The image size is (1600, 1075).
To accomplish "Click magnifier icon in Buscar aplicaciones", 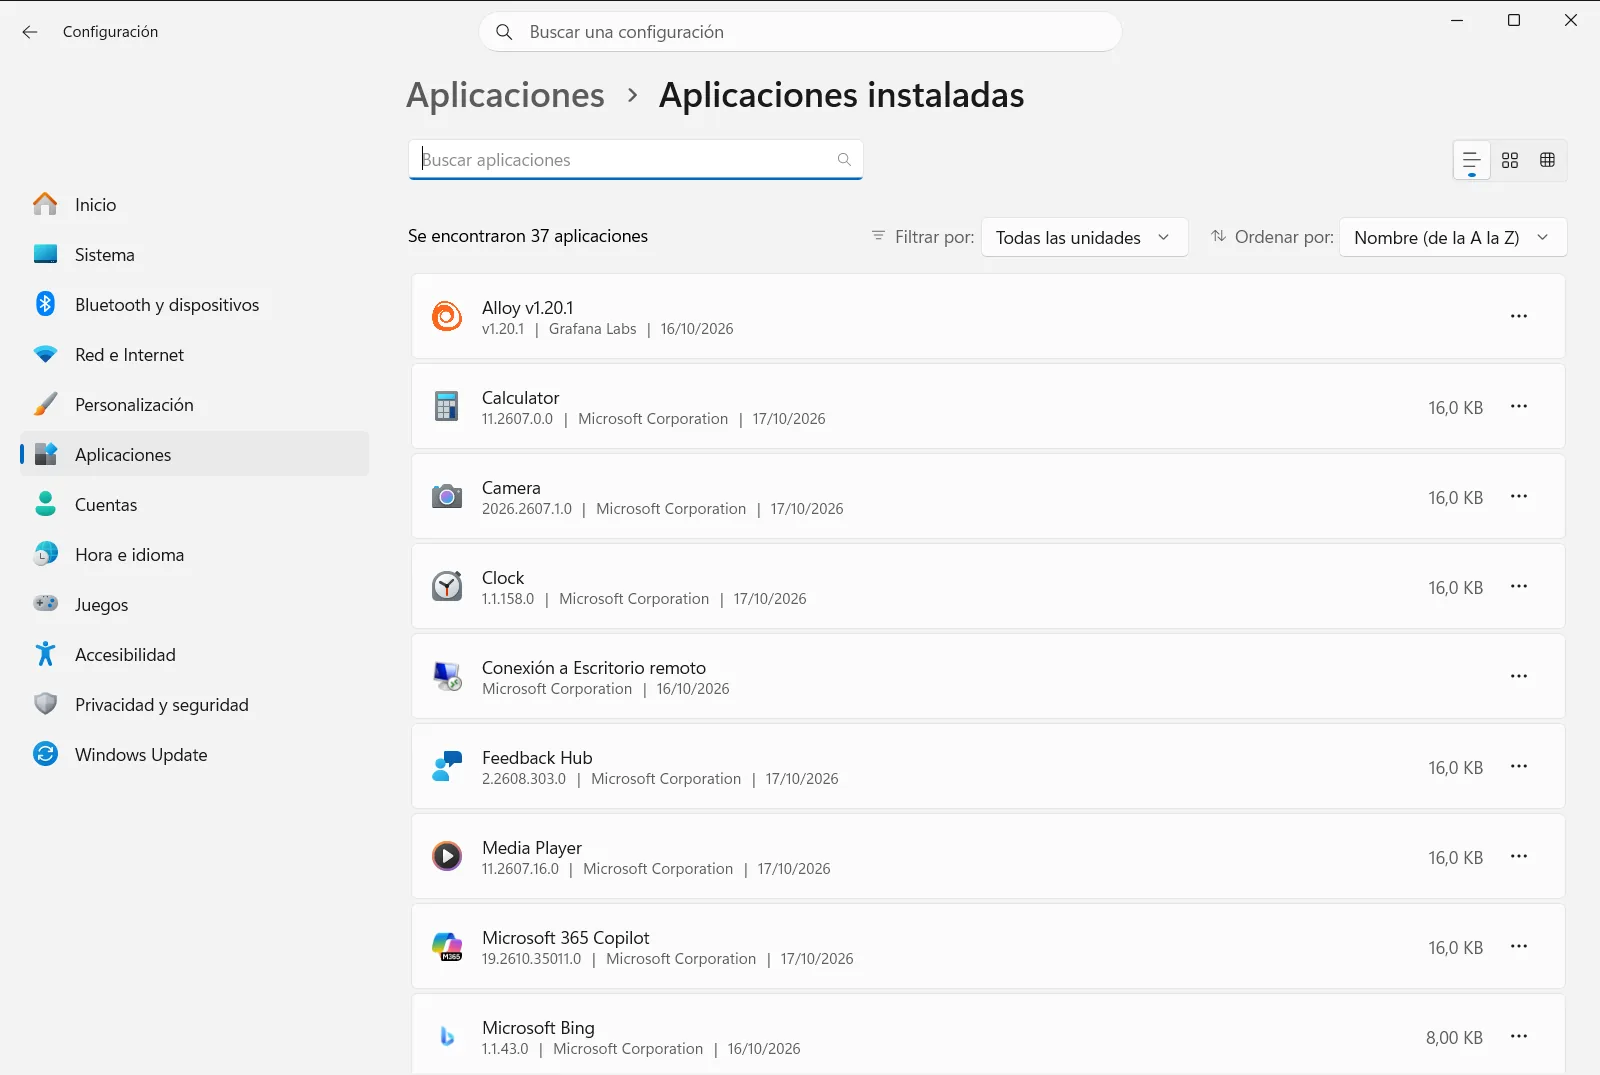I will pos(844,160).
